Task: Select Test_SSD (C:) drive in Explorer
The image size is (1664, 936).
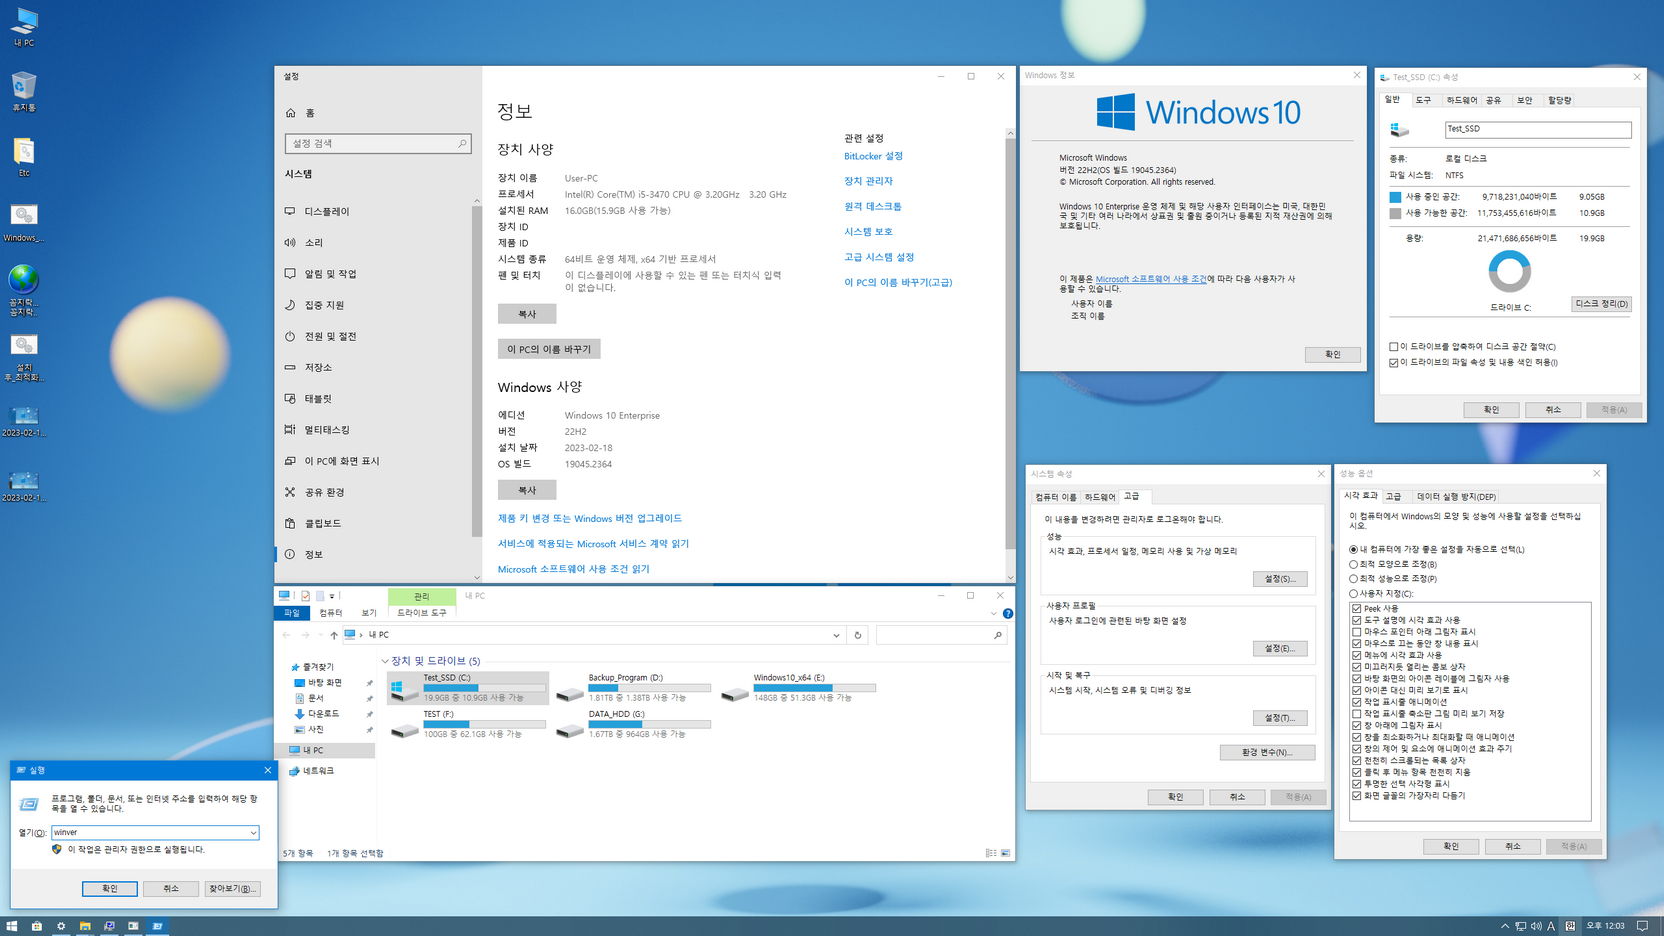Action: pos(469,687)
